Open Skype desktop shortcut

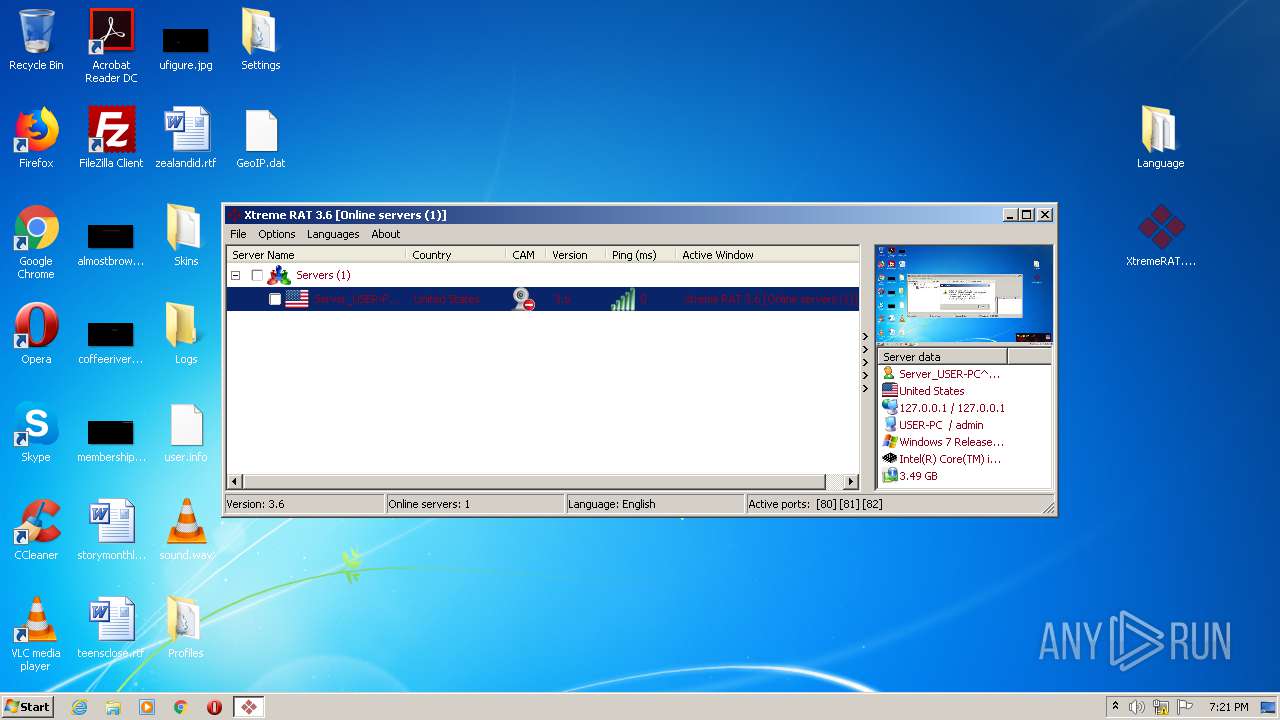[36, 432]
